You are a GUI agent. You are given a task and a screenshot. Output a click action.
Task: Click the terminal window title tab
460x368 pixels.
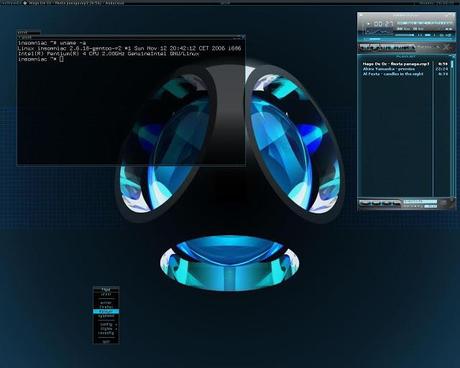coord(29,32)
